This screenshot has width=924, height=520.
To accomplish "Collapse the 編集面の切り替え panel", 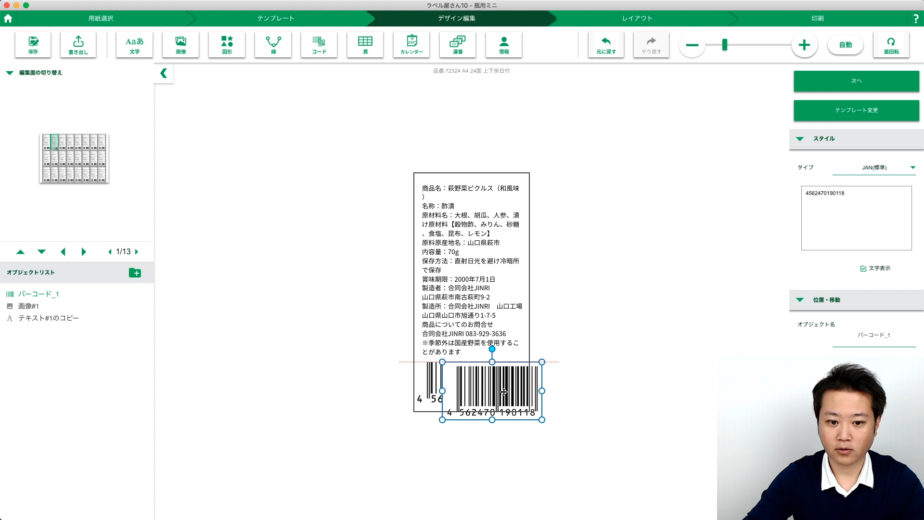I will [9, 73].
